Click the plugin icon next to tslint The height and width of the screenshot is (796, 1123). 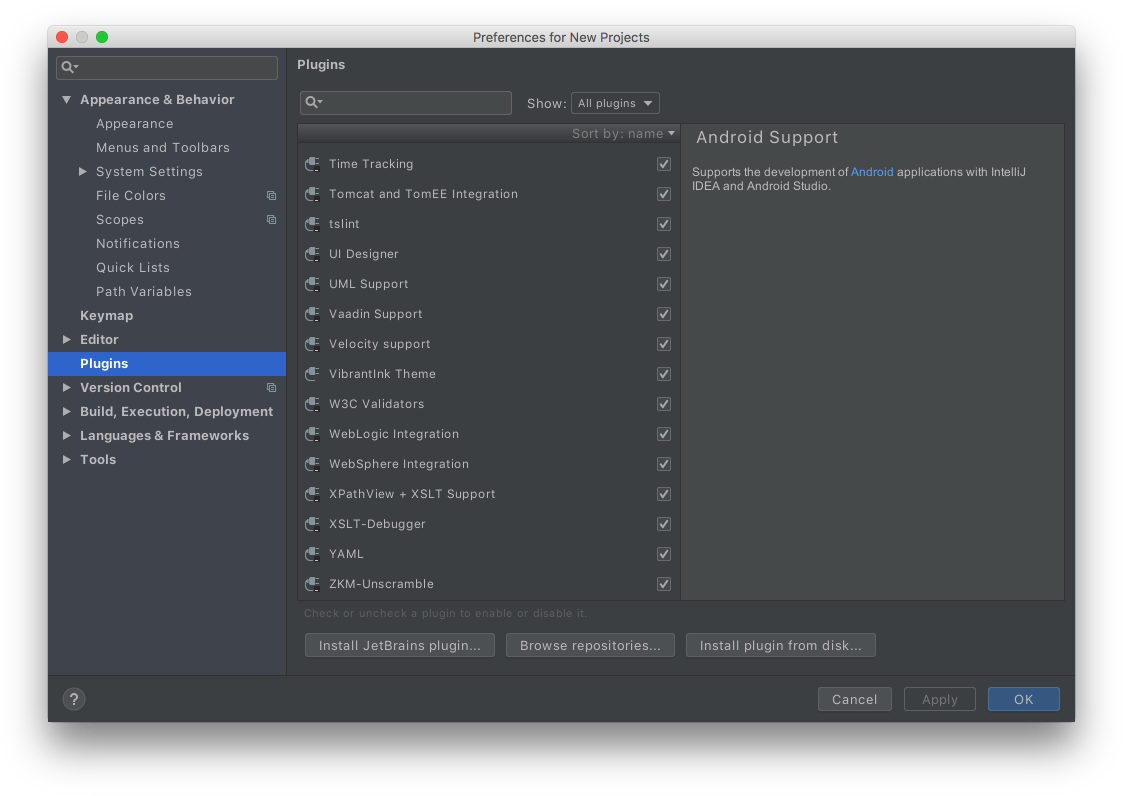(312, 224)
